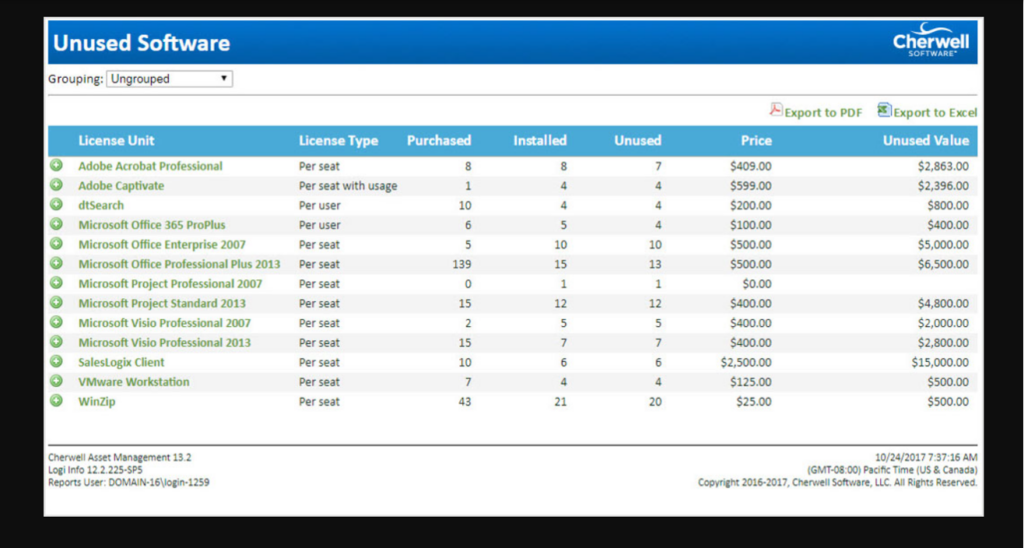Screen dimensions: 1024x548
Task: Expand Microsoft Office Professional Plus 2013 row
Action: [56, 263]
